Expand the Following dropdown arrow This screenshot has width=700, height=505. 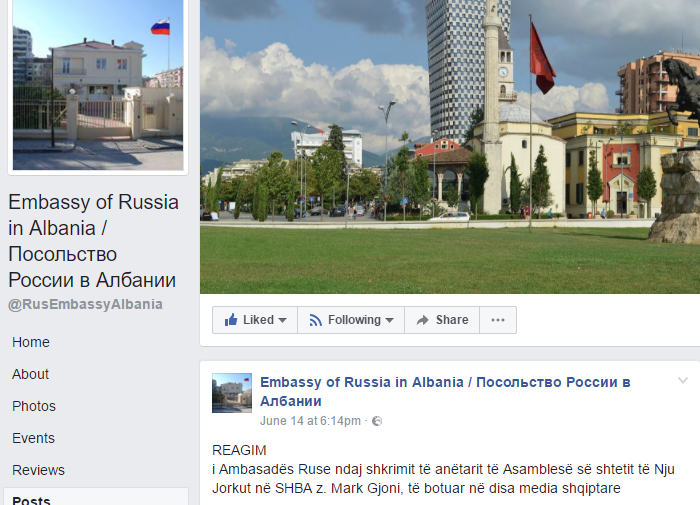389,320
